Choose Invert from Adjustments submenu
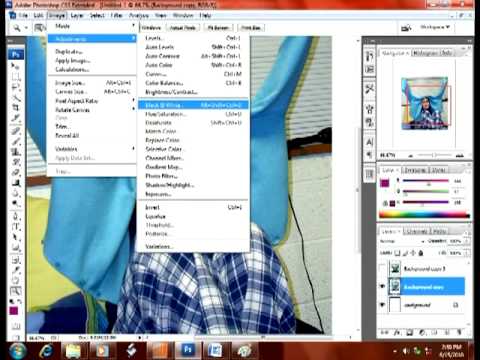Image resolution: width=480 pixels, height=360 pixels. [193, 207]
